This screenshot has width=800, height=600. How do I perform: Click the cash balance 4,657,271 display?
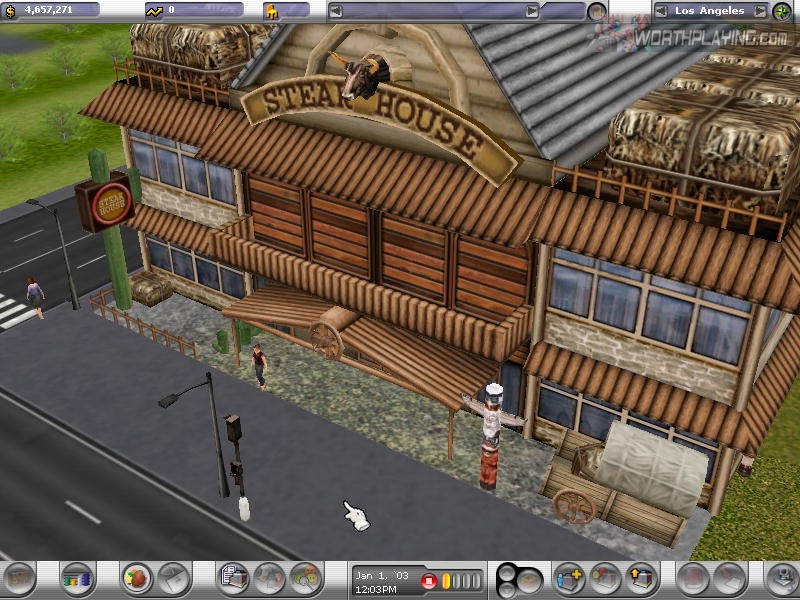coord(52,10)
